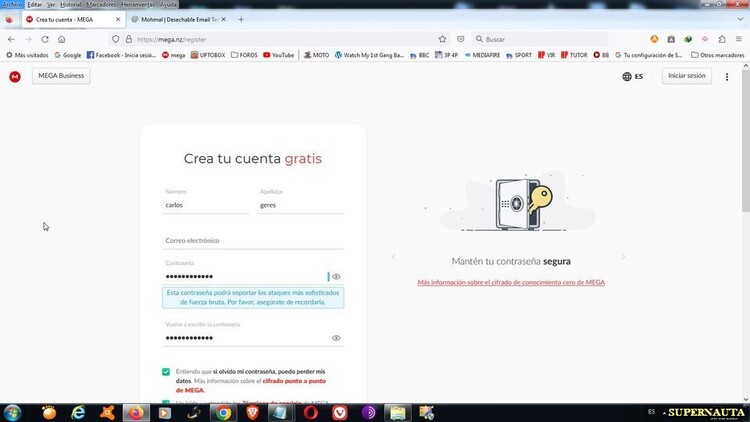Click the Iniciar sesión button
The width and height of the screenshot is (750, 422).
pos(686,76)
